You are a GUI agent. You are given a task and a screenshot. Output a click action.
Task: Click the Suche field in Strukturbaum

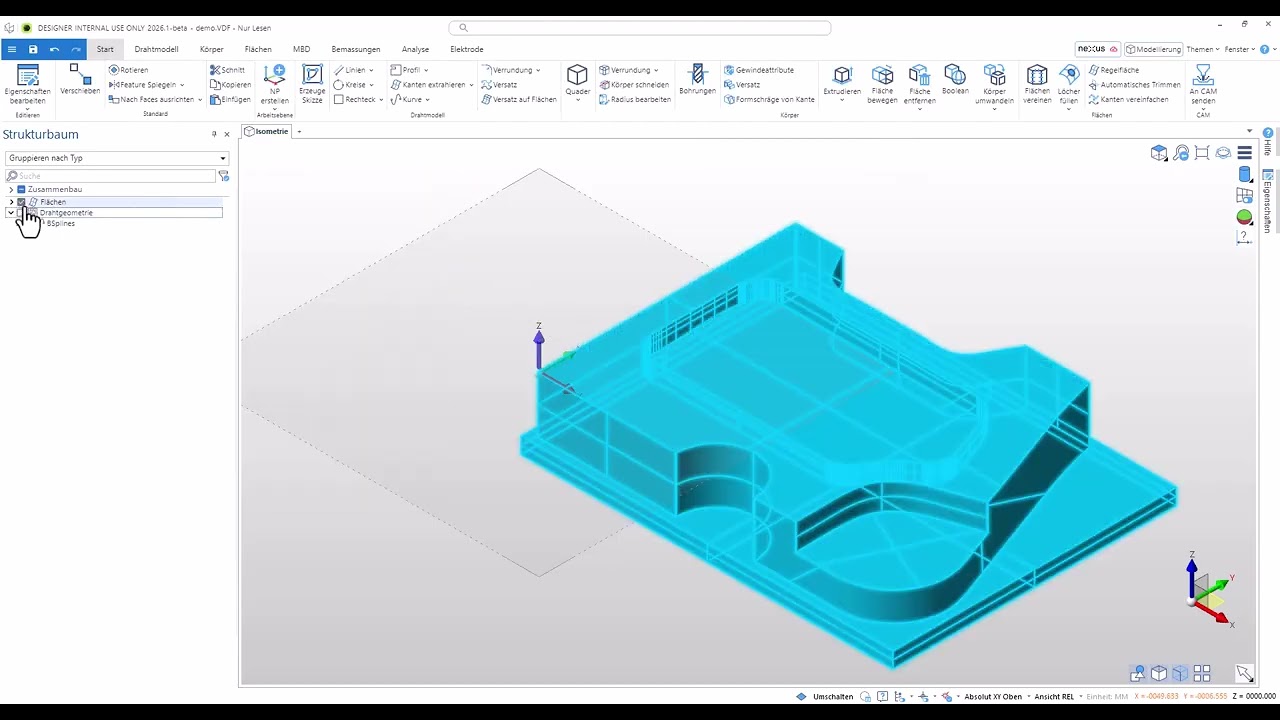110,176
